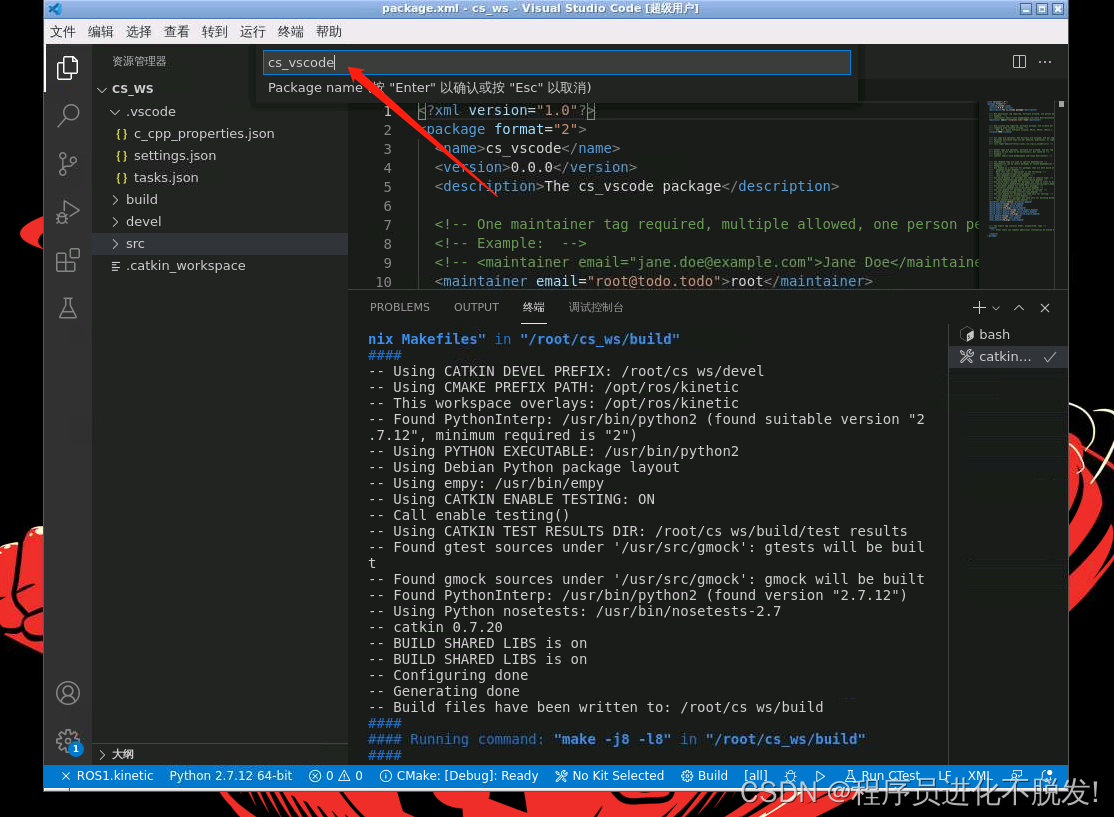Switch to the OUTPUT tab

pos(476,307)
